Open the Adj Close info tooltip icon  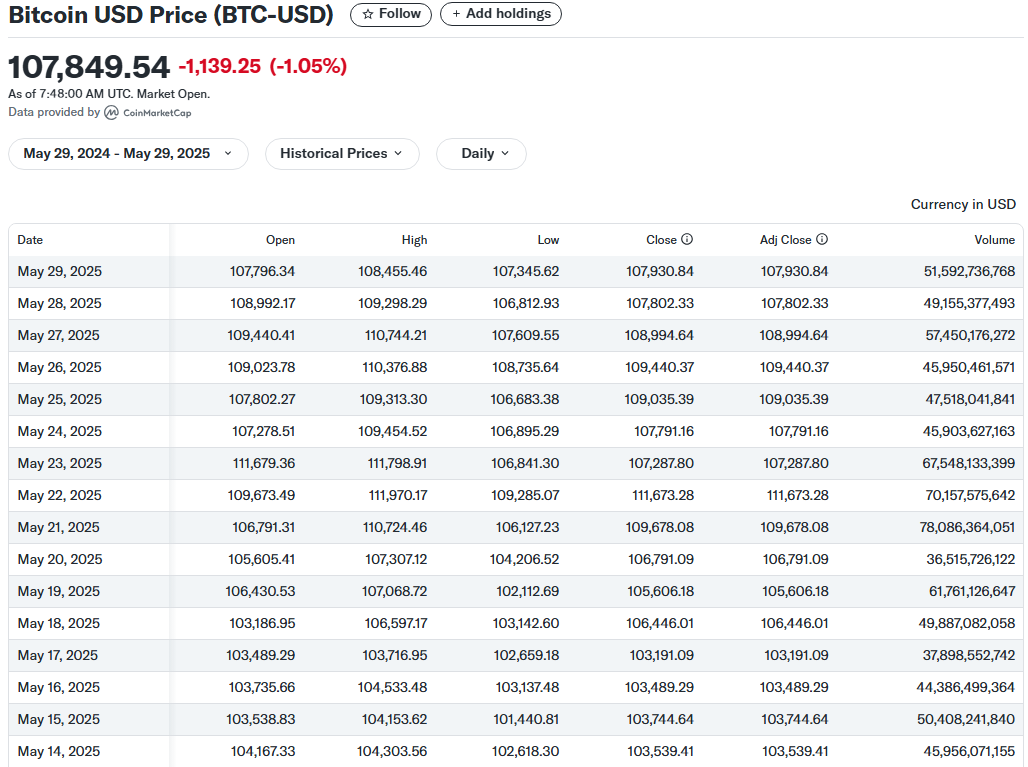822,239
